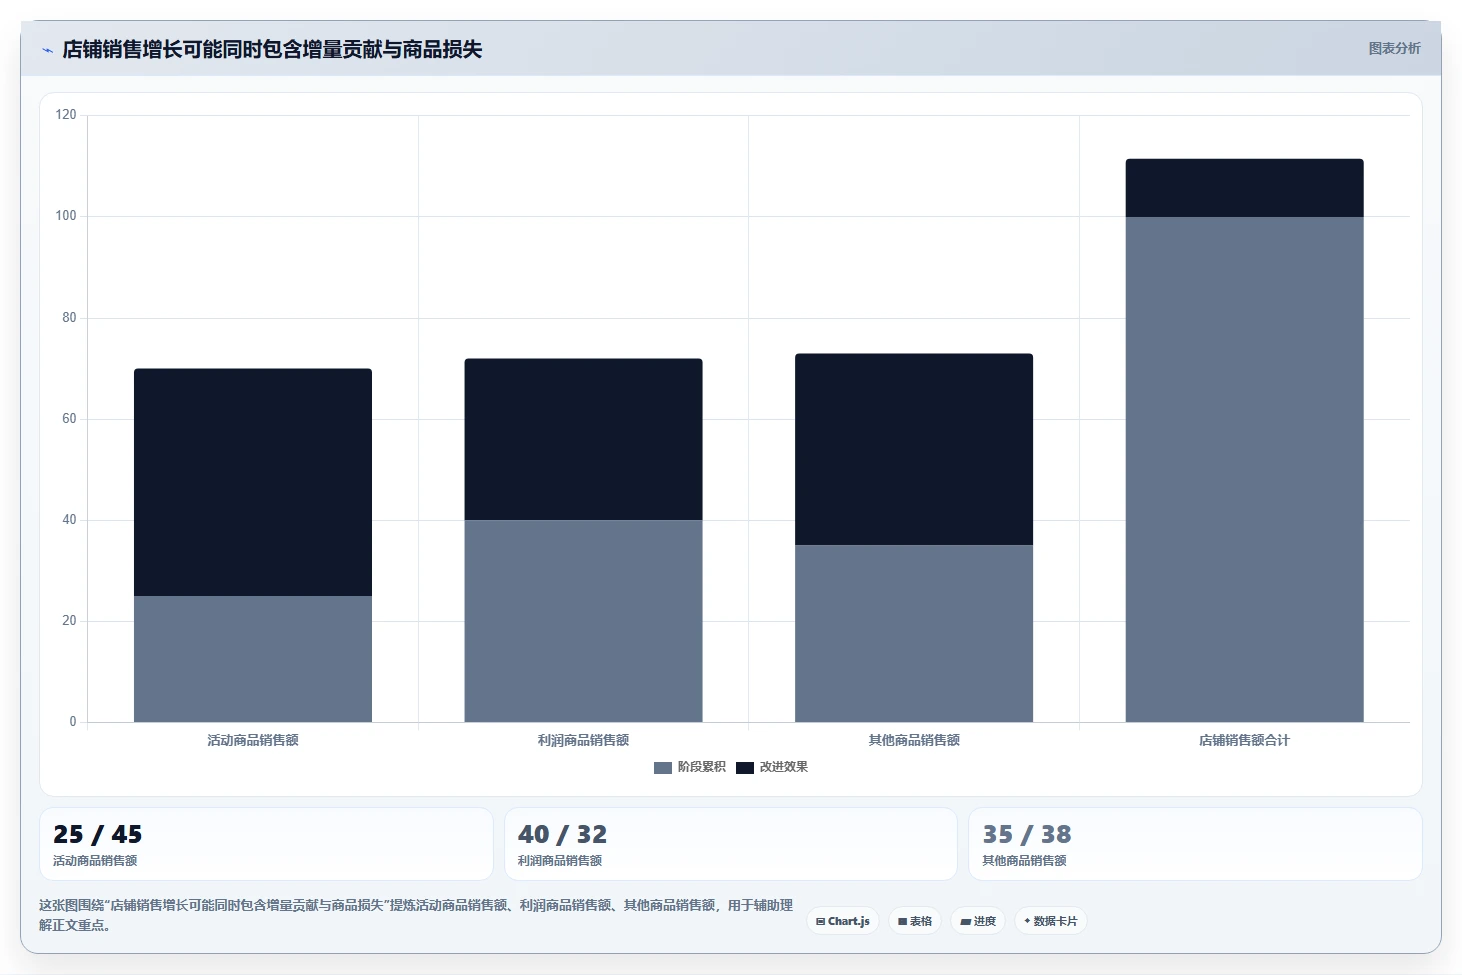Click the 阶段累积 legend color swatch
Viewport: 1462px width, 975px height.
[663, 768]
